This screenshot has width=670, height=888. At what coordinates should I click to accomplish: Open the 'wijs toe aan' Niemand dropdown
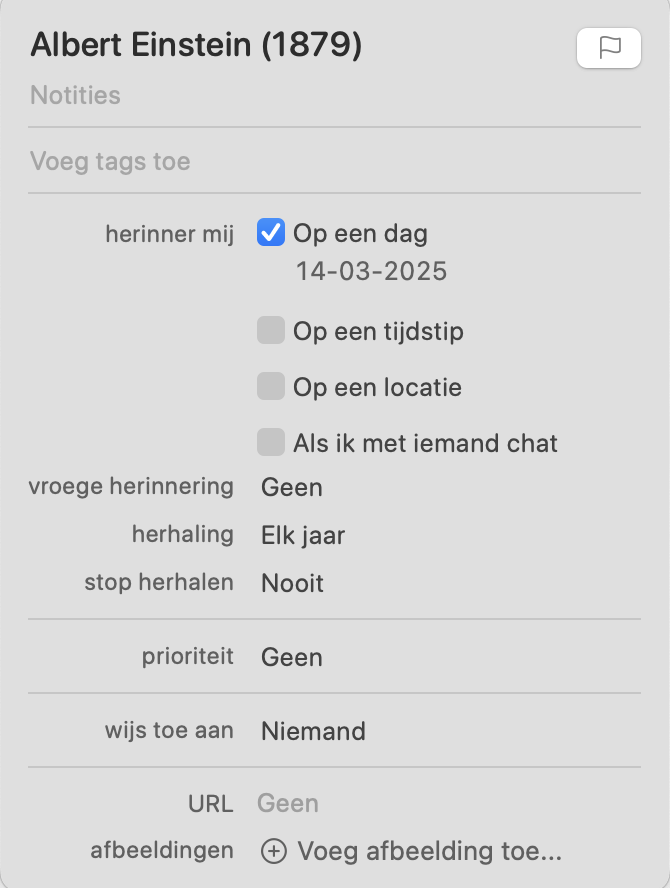[x=313, y=731]
